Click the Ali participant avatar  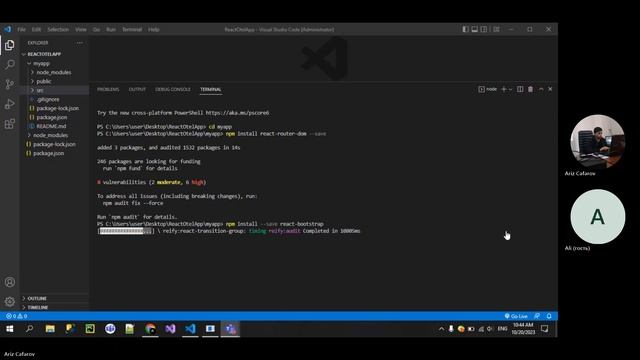[x=598, y=217]
